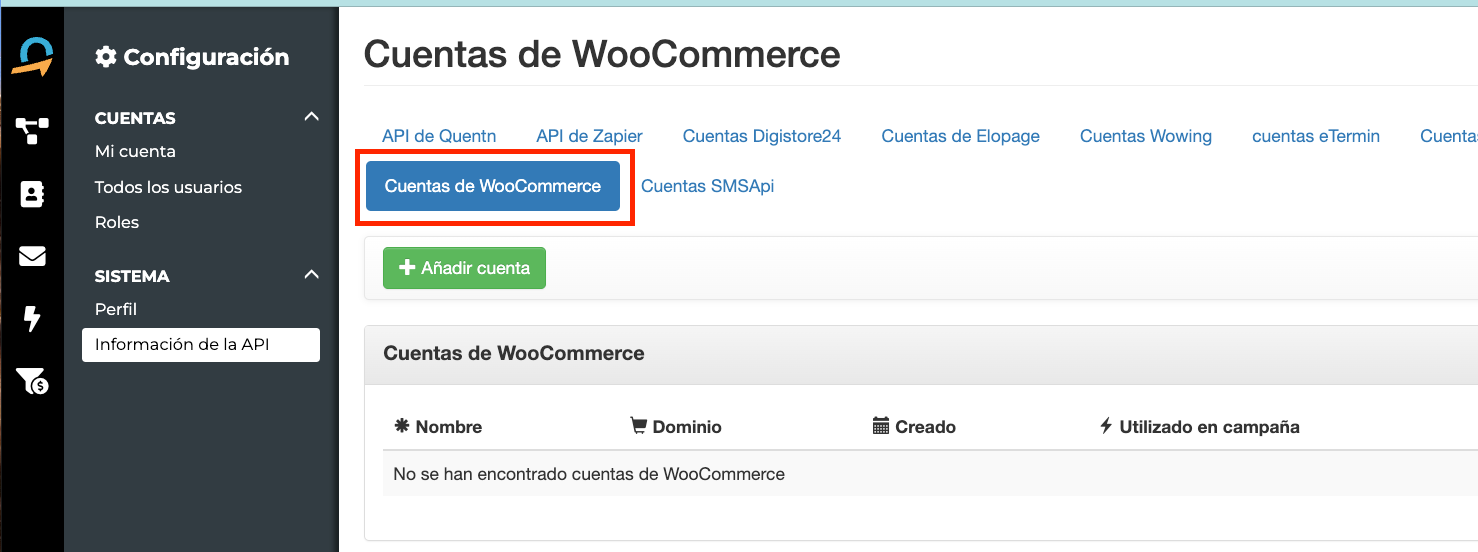
Task: Select Información de la API
Action: point(201,345)
